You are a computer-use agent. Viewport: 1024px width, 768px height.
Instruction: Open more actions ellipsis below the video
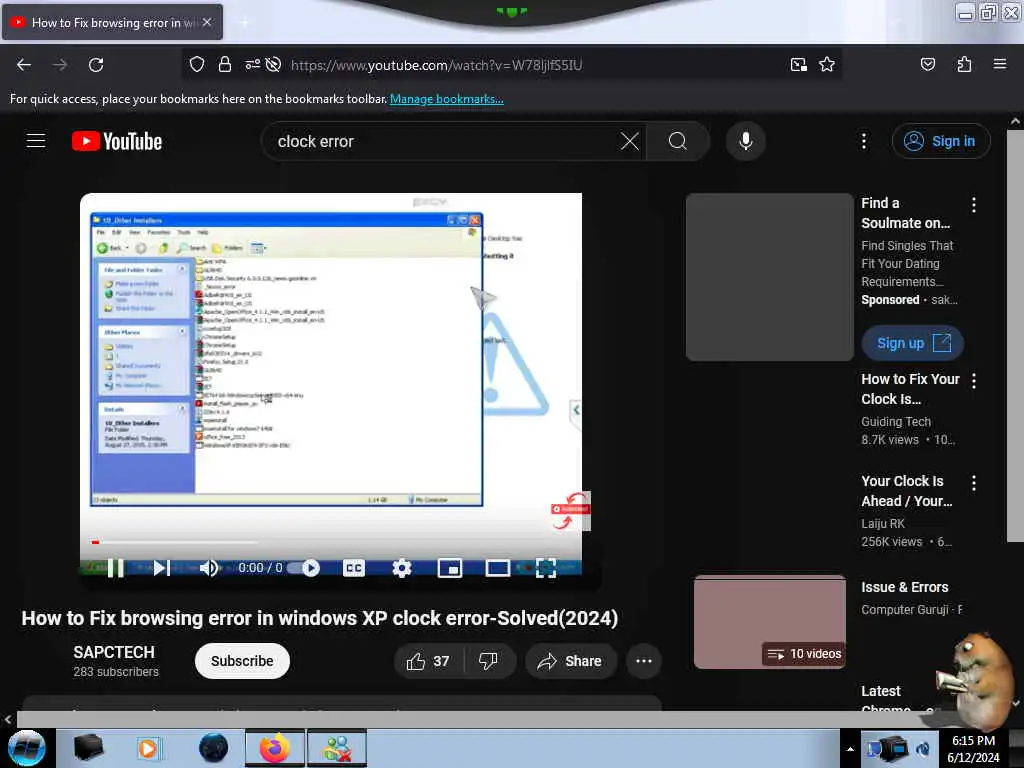point(644,661)
